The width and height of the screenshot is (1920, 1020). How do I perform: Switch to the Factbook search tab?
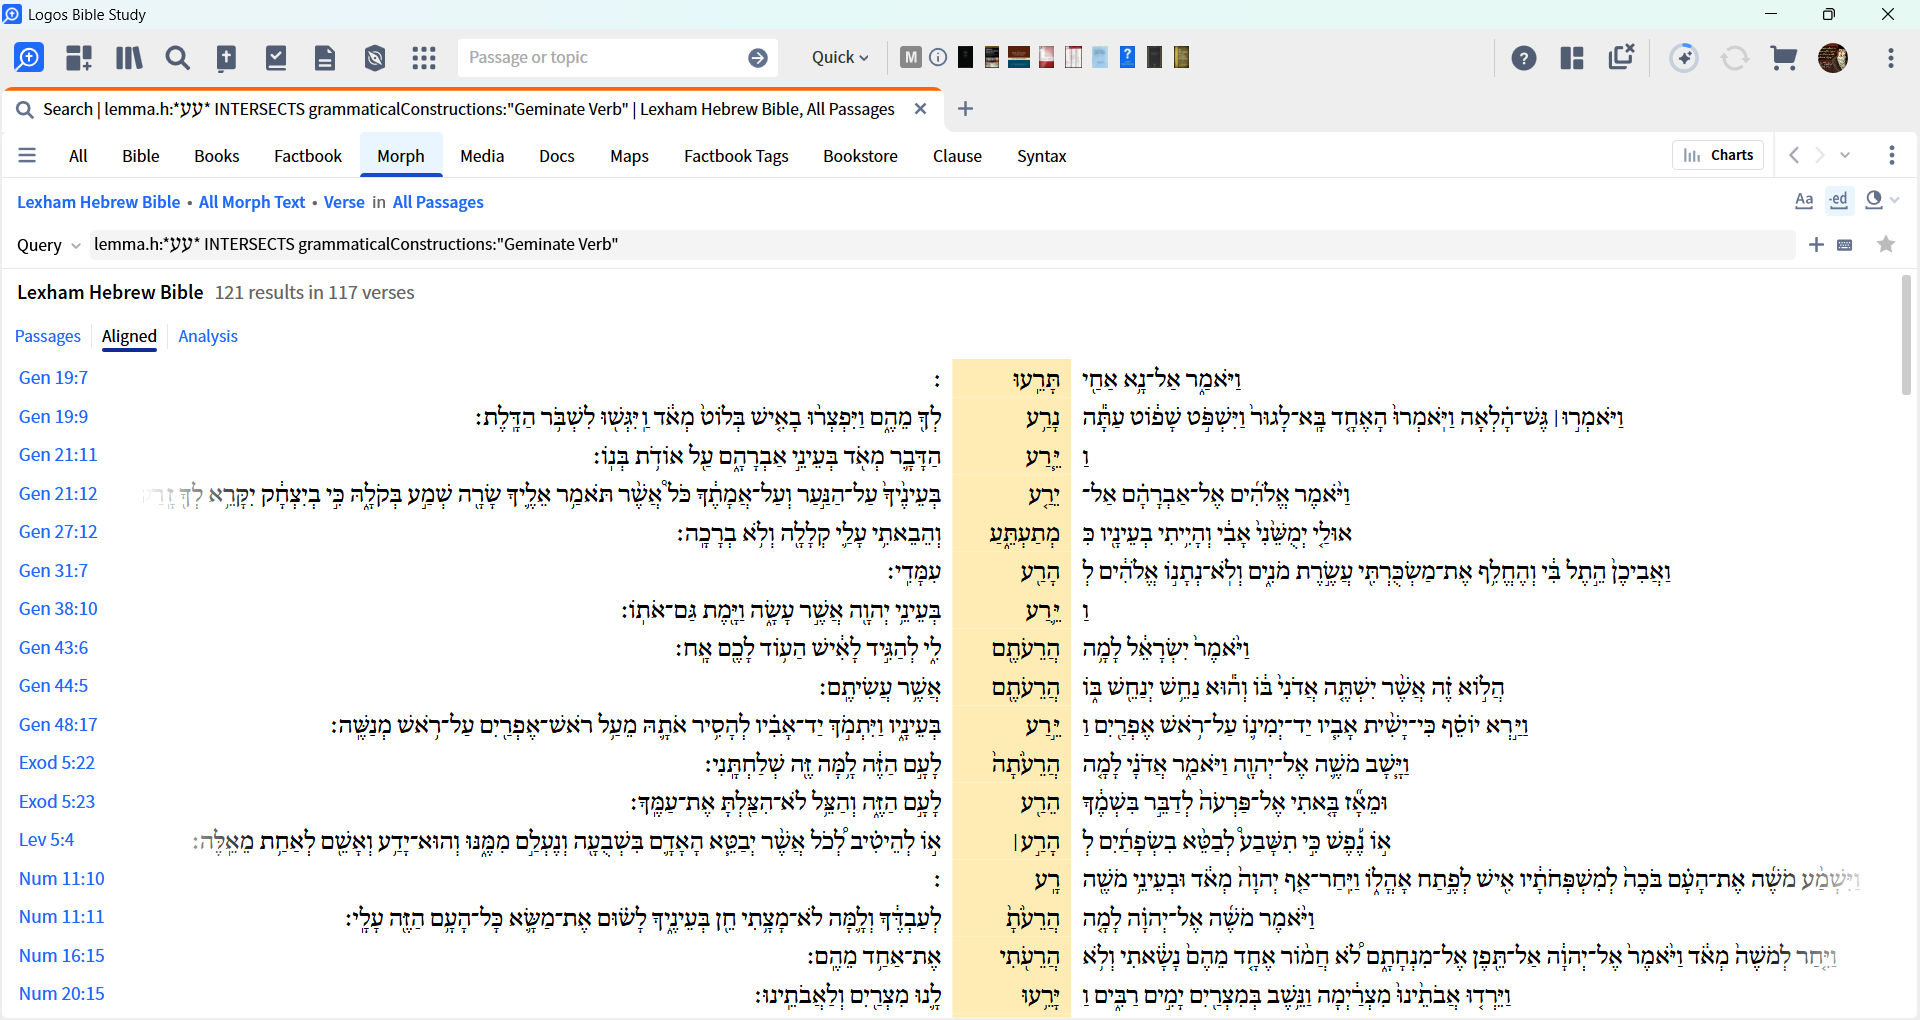(308, 156)
